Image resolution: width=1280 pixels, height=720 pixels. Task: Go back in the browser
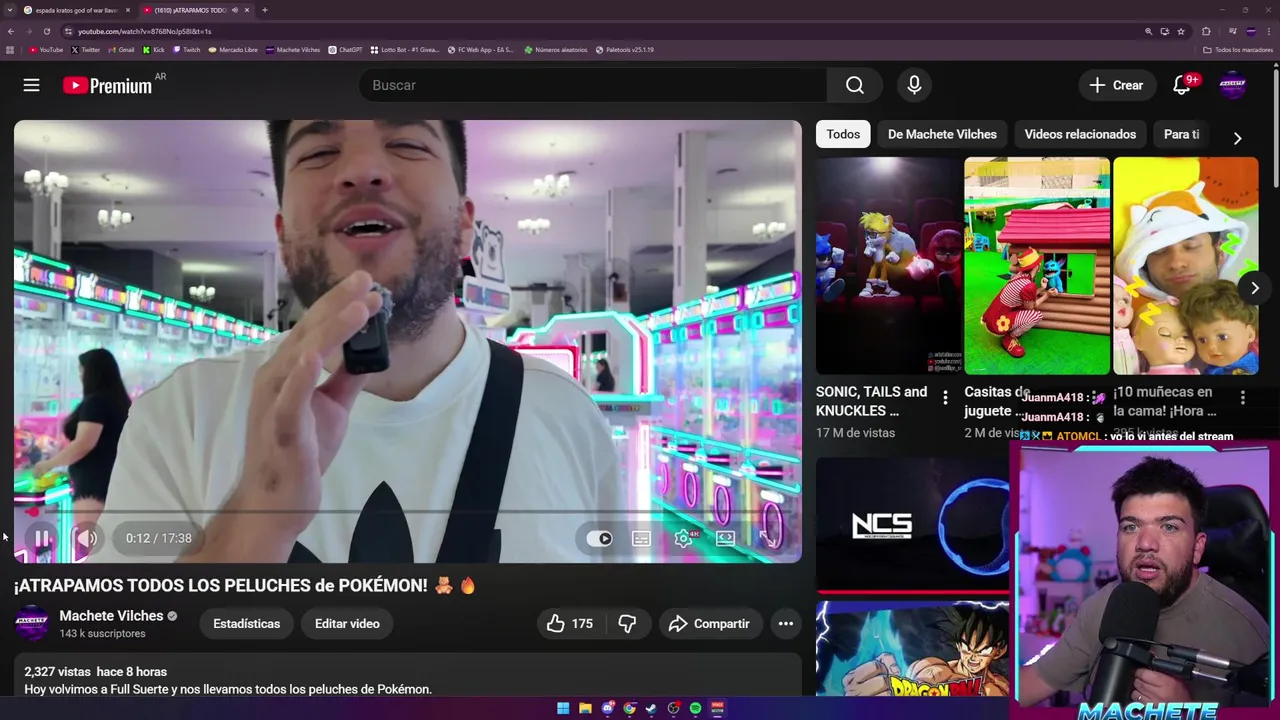[x=11, y=31]
